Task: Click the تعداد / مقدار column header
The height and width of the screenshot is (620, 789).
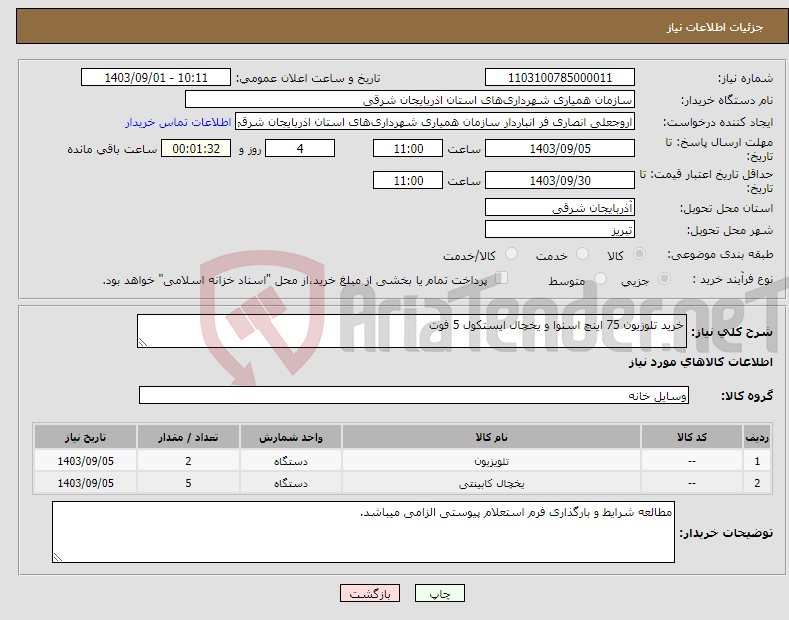Action: (188, 437)
